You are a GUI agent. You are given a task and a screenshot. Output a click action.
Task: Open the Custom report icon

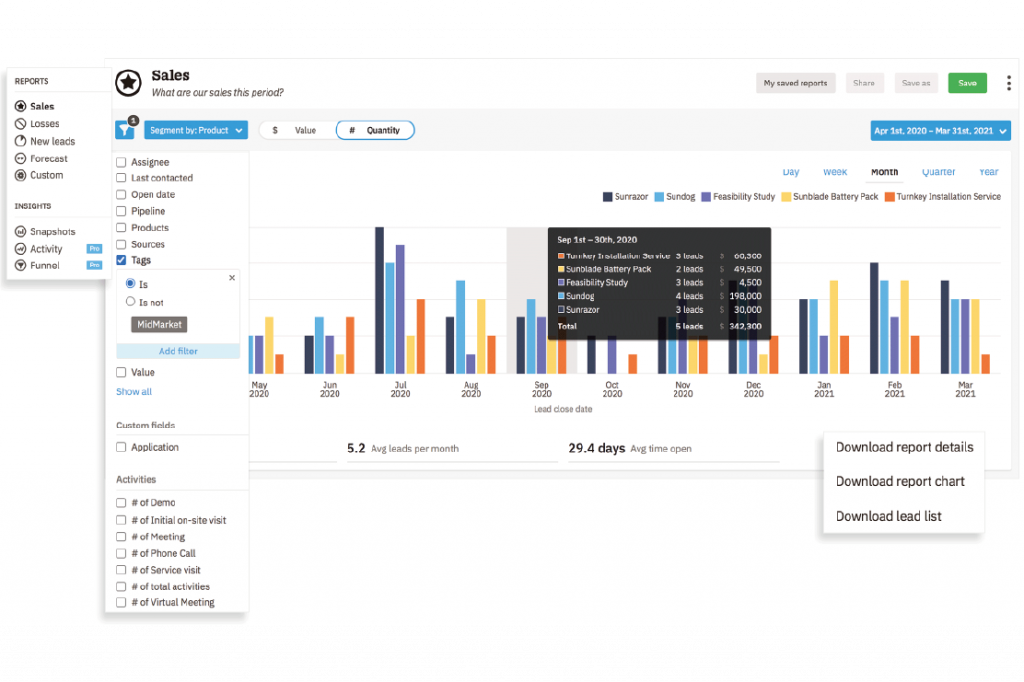tap(20, 175)
